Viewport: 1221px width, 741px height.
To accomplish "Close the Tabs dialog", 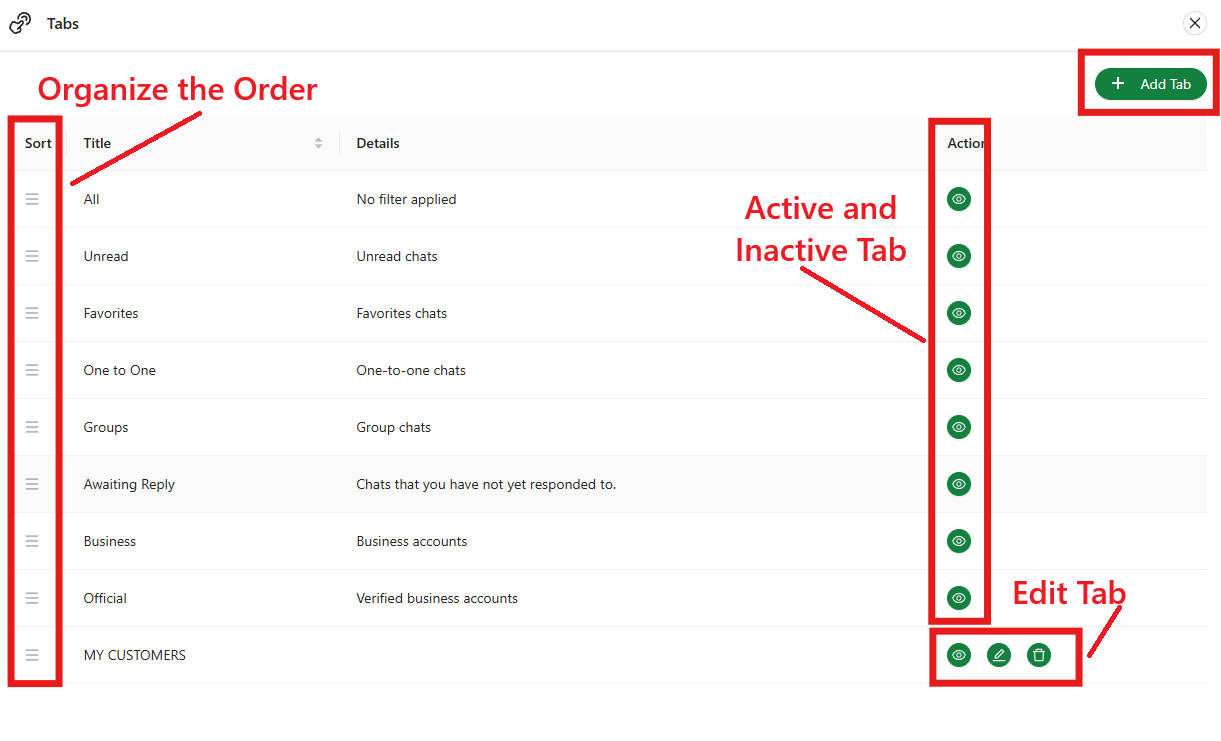I will pyautogui.click(x=1194, y=23).
